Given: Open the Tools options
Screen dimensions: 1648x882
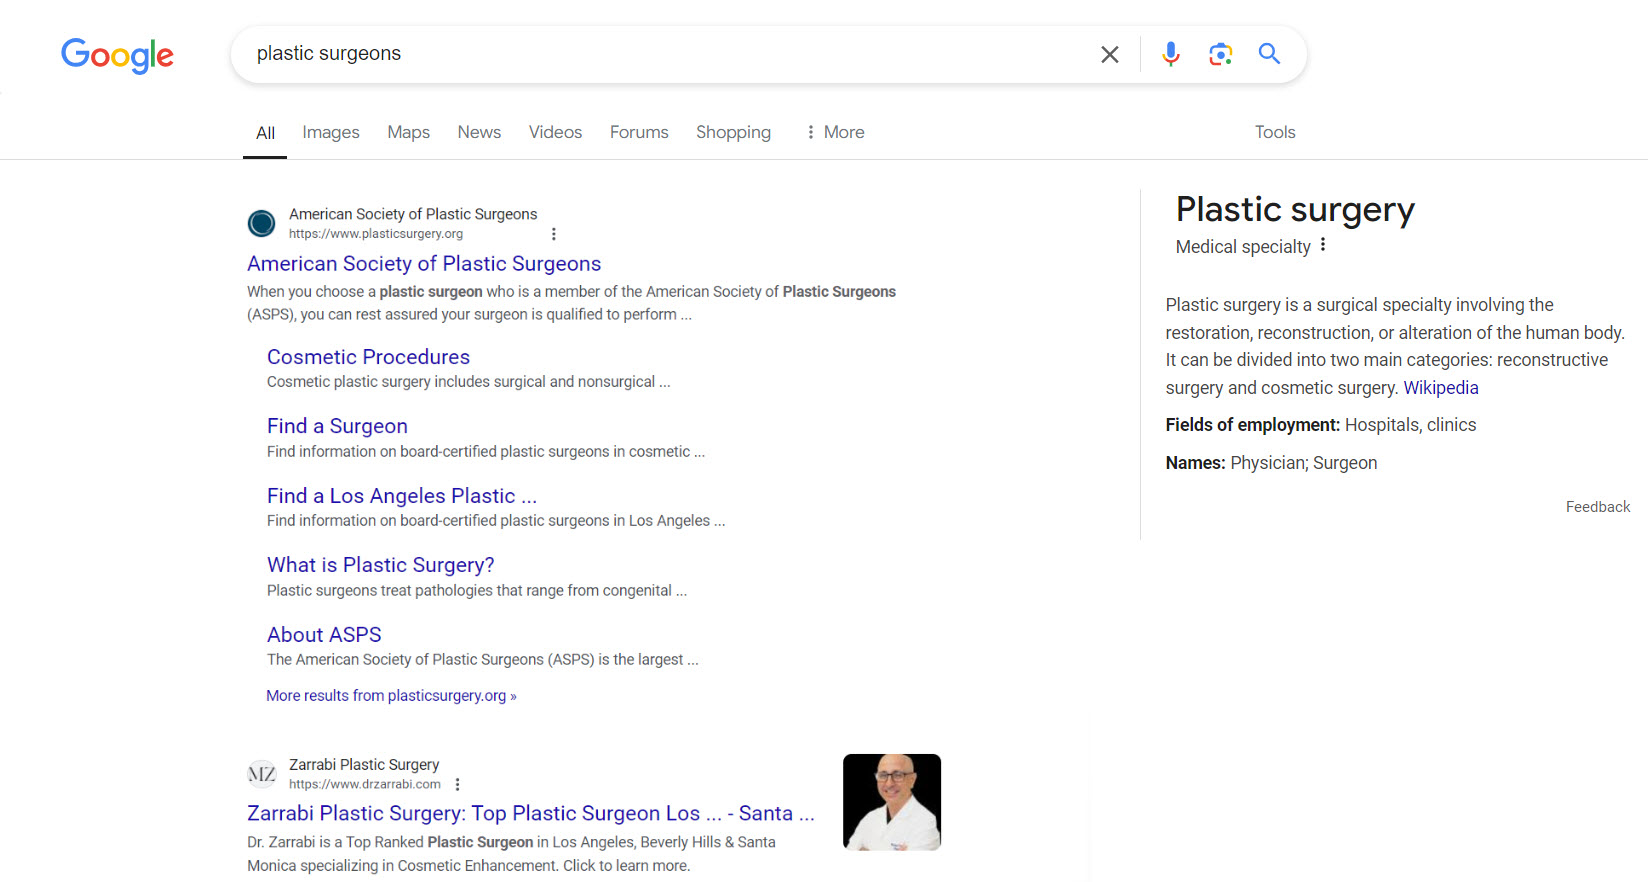Looking at the screenshot, I should click(1275, 132).
